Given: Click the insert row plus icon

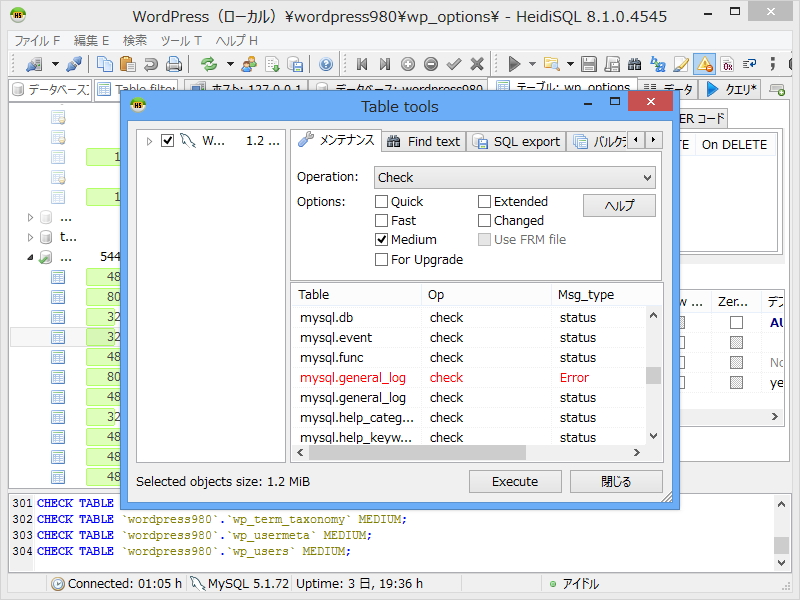Looking at the screenshot, I should tap(408, 64).
